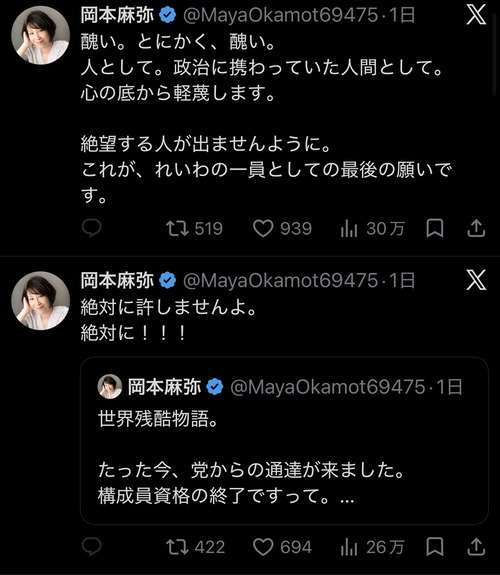View analytics of the 26万 views tweet

pos(372,547)
